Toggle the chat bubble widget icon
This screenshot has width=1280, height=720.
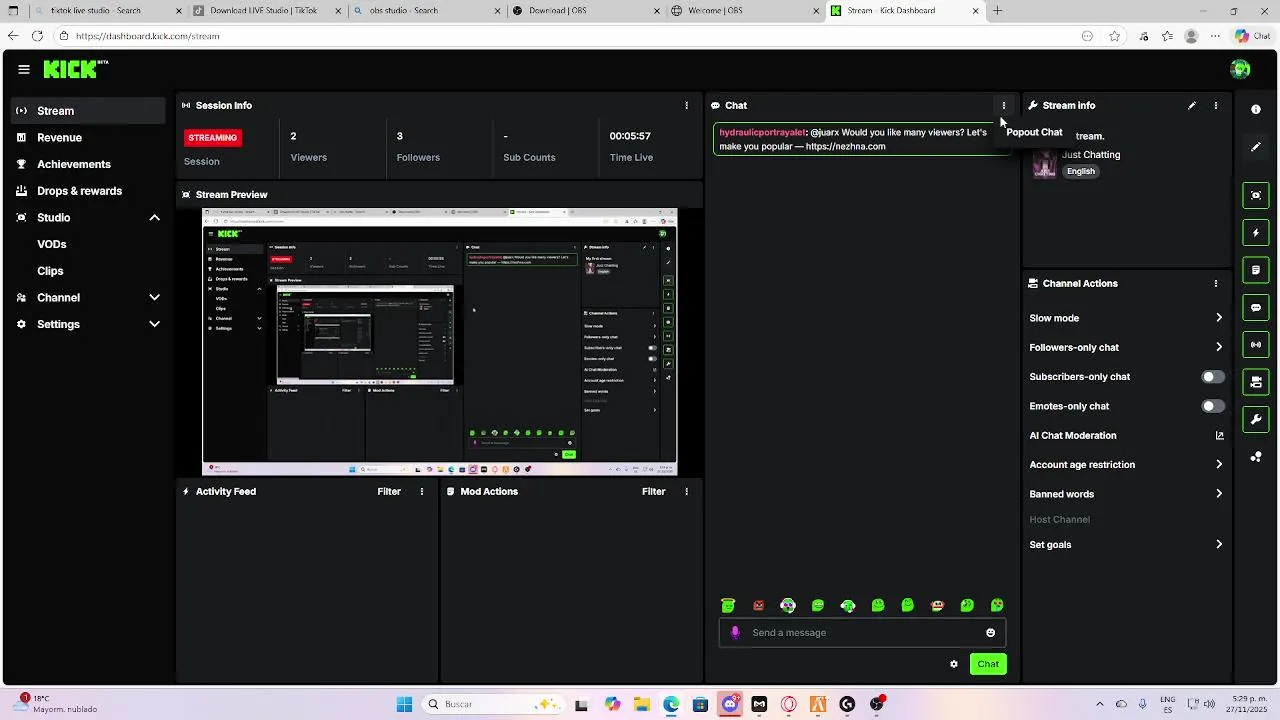(1256, 308)
